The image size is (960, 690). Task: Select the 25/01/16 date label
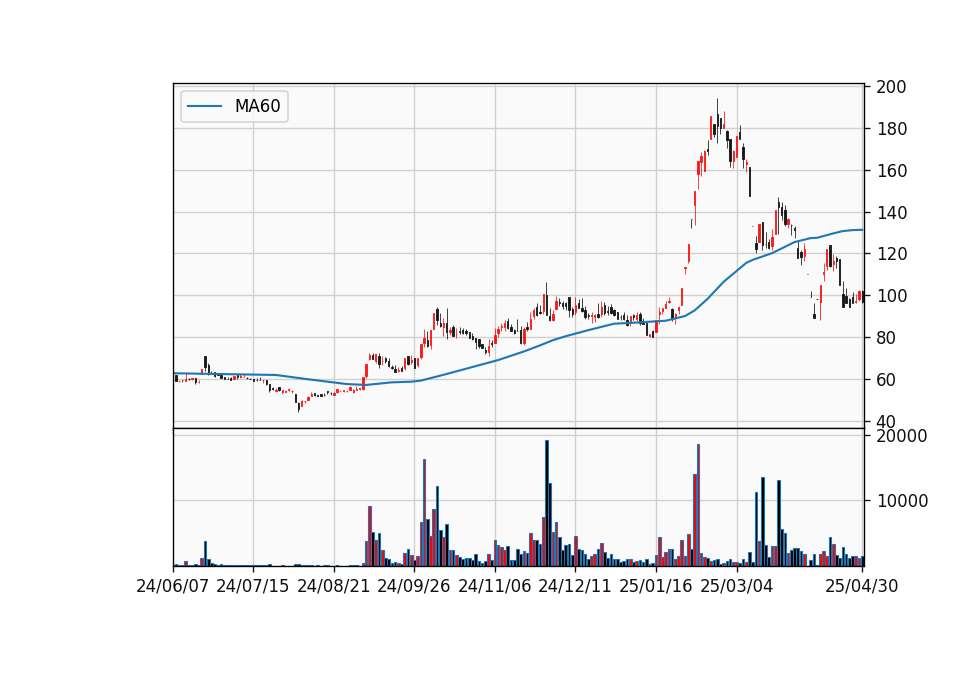656,586
